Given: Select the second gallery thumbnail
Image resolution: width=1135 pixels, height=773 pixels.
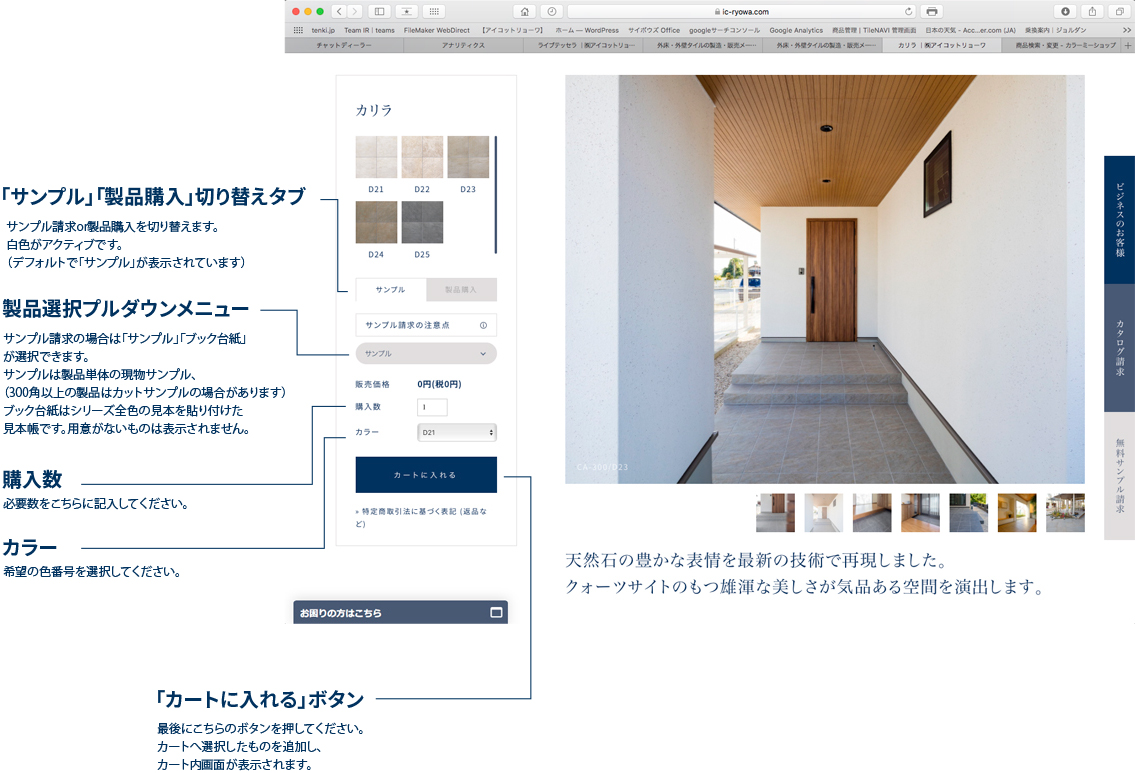Looking at the screenshot, I should point(824,512).
